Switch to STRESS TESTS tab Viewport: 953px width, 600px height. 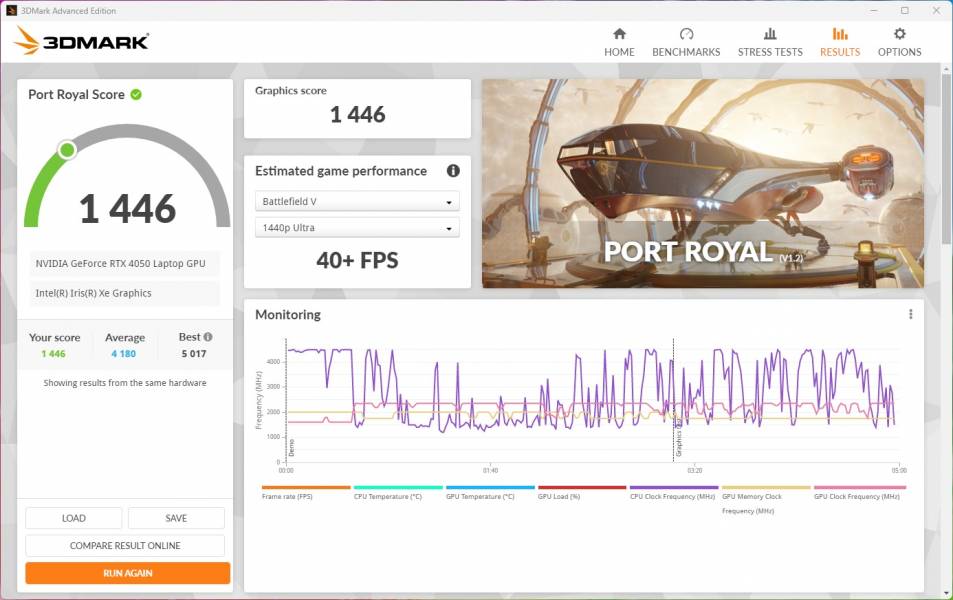(x=769, y=43)
